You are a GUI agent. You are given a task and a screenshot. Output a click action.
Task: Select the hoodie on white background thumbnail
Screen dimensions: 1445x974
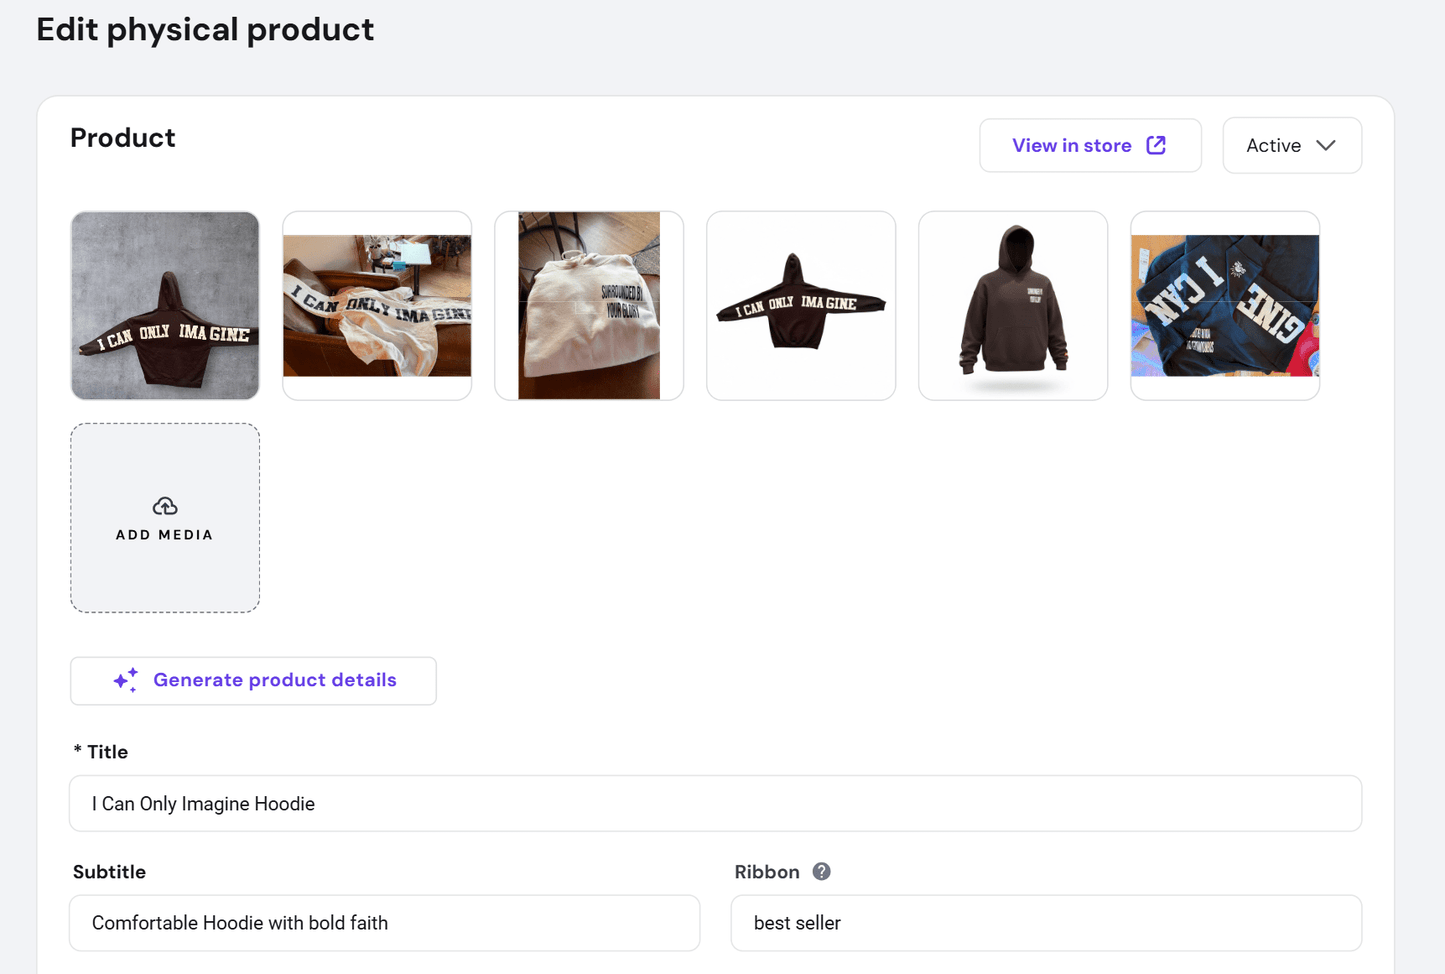click(x=801, y=305)
